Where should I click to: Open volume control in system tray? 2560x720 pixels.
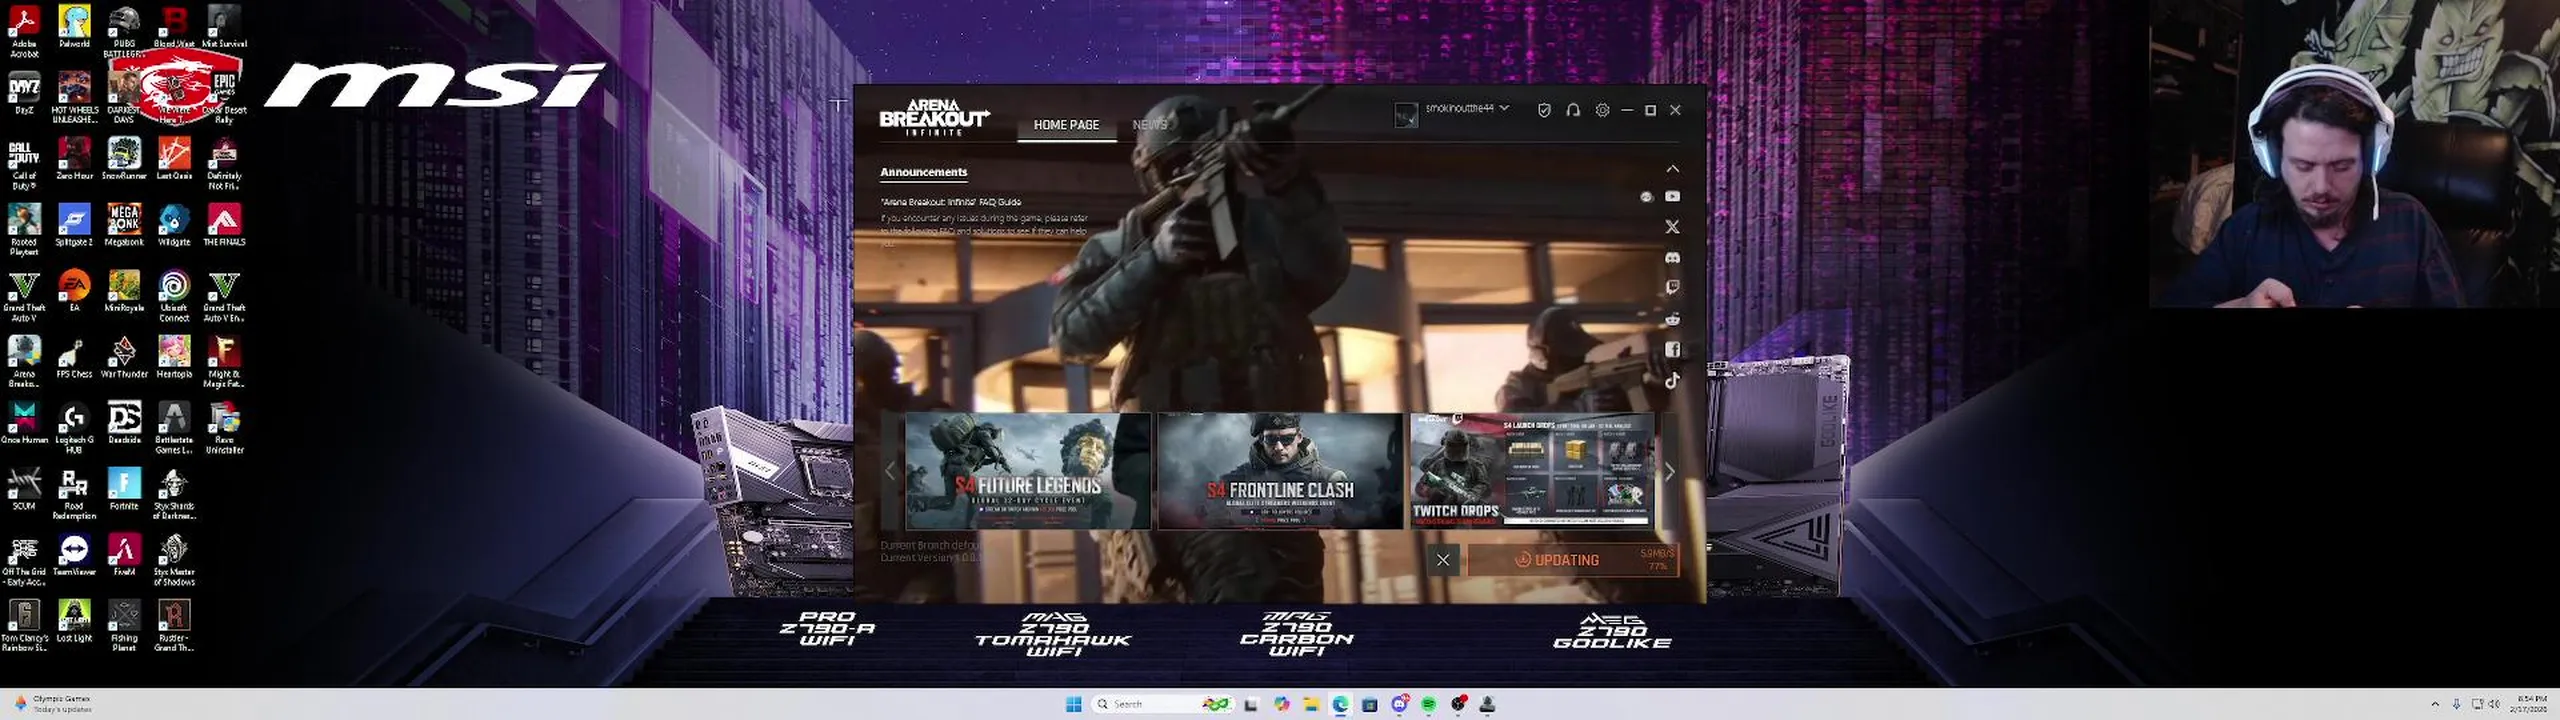point(2494,704)
